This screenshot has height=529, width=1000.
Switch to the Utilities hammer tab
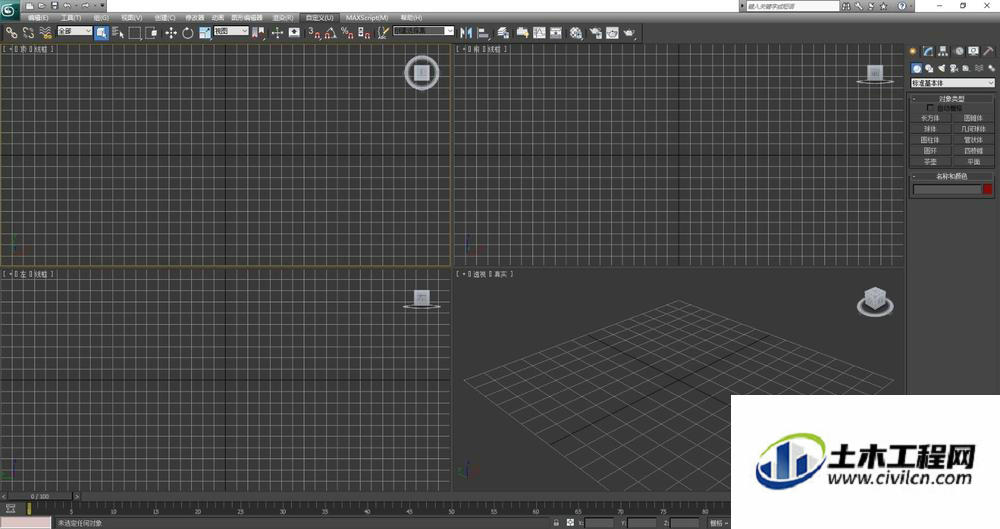[989, 51]
